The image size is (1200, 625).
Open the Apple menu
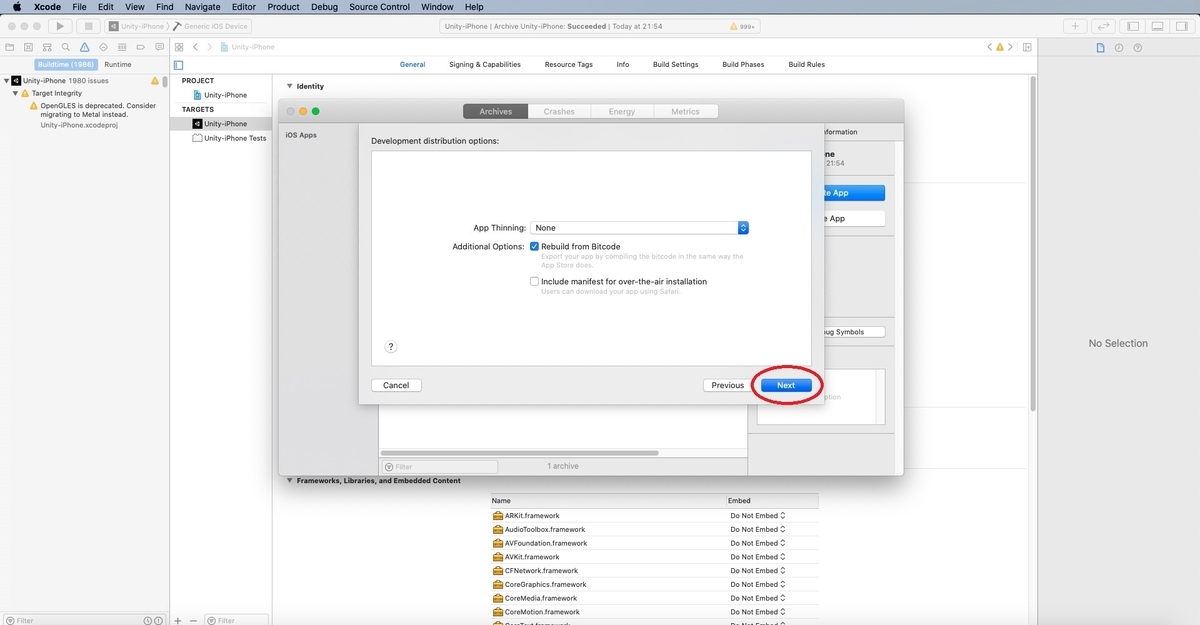(x=17, y=7)
